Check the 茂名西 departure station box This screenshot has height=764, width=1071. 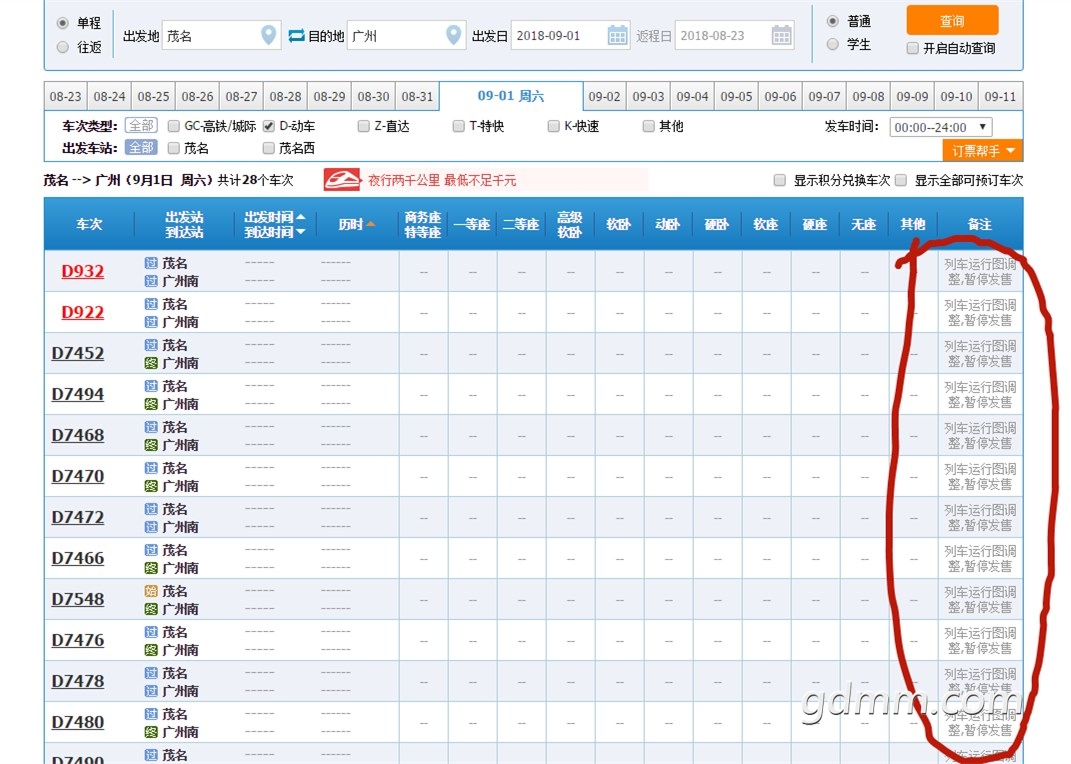click(268, 148)
